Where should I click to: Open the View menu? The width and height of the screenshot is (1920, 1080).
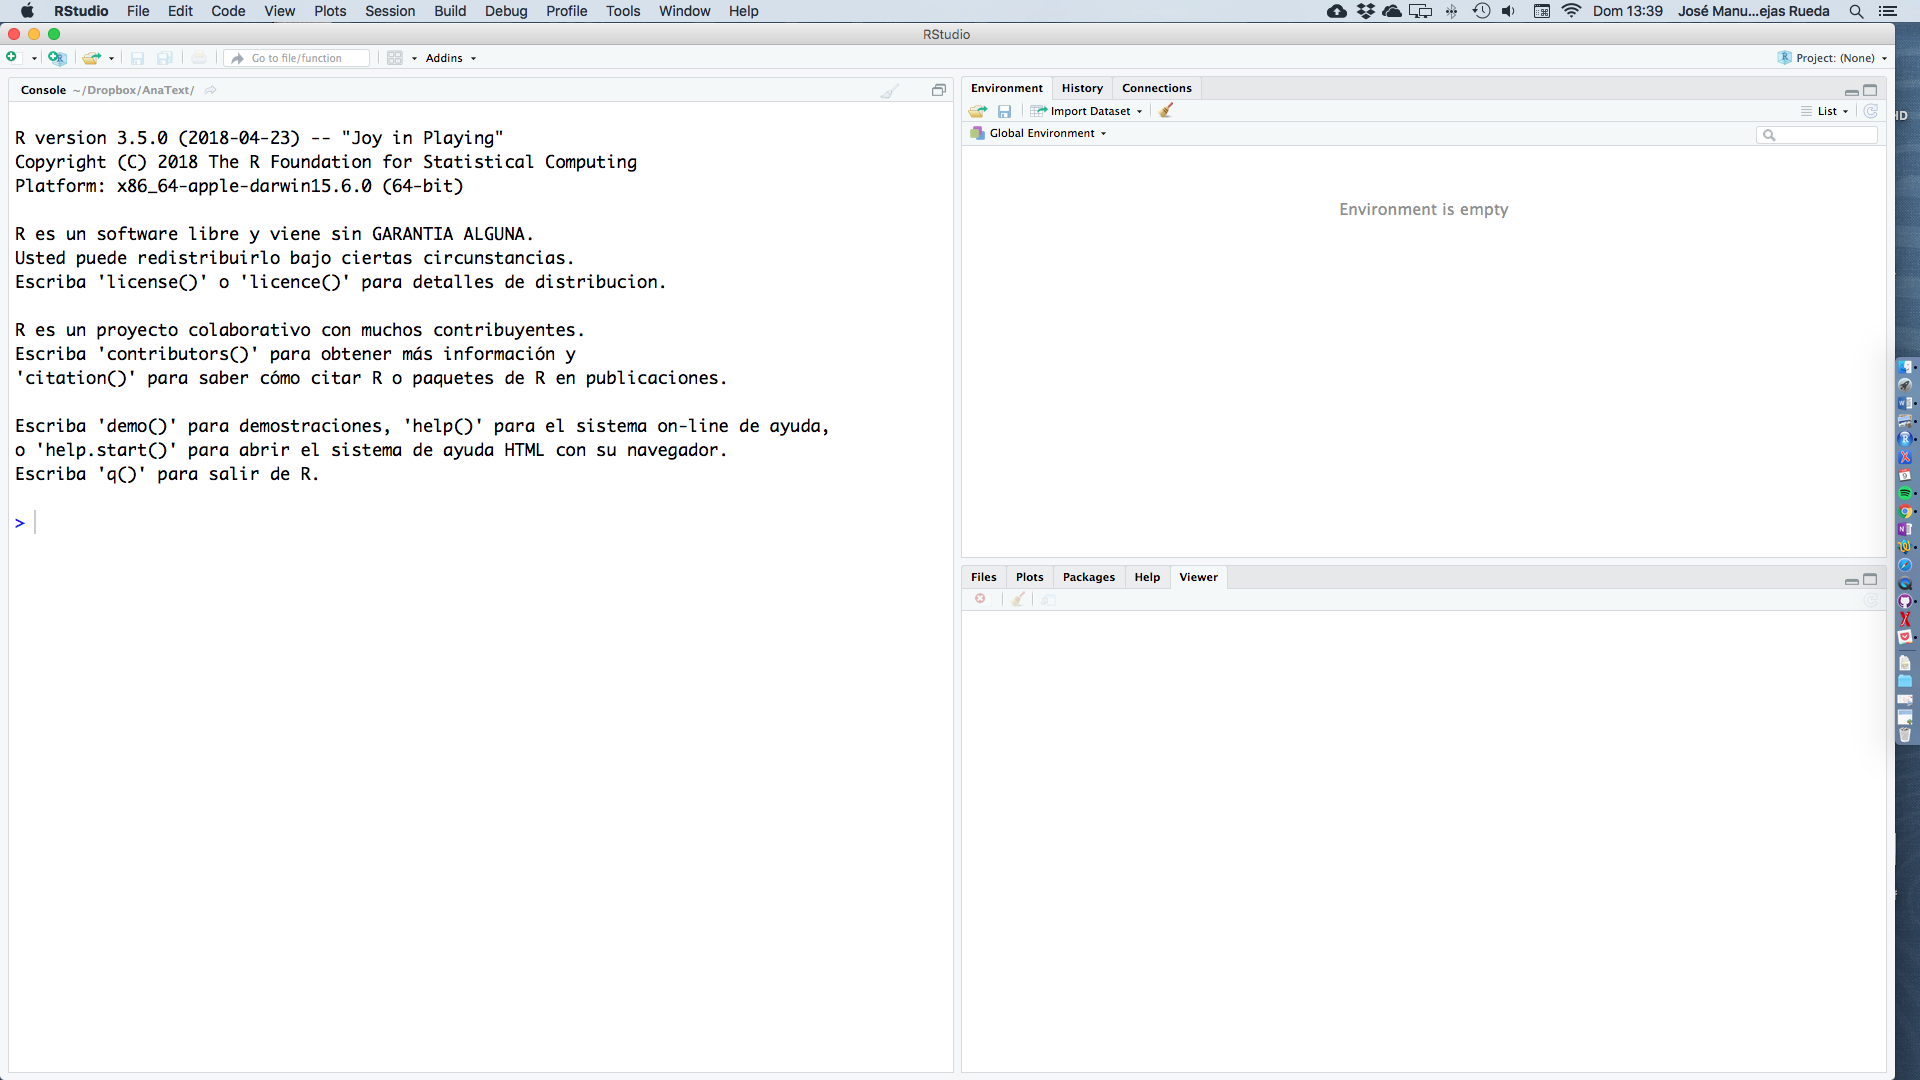point(279,11)
